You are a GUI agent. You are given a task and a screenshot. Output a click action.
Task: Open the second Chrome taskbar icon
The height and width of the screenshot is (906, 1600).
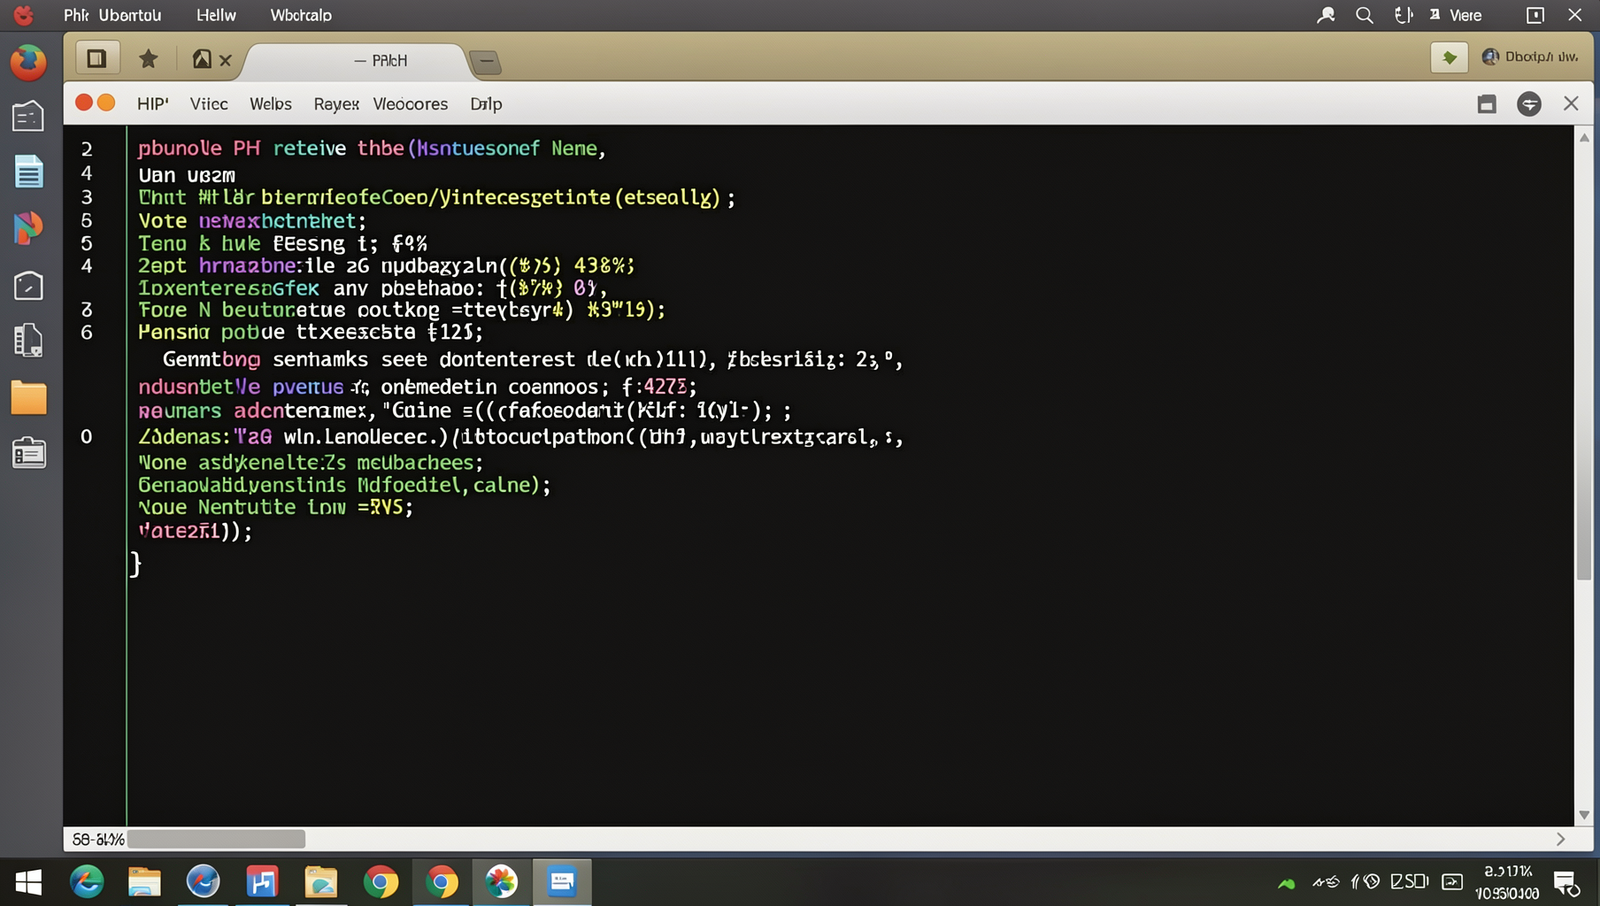pyautogui.click(x=441, y=882)
